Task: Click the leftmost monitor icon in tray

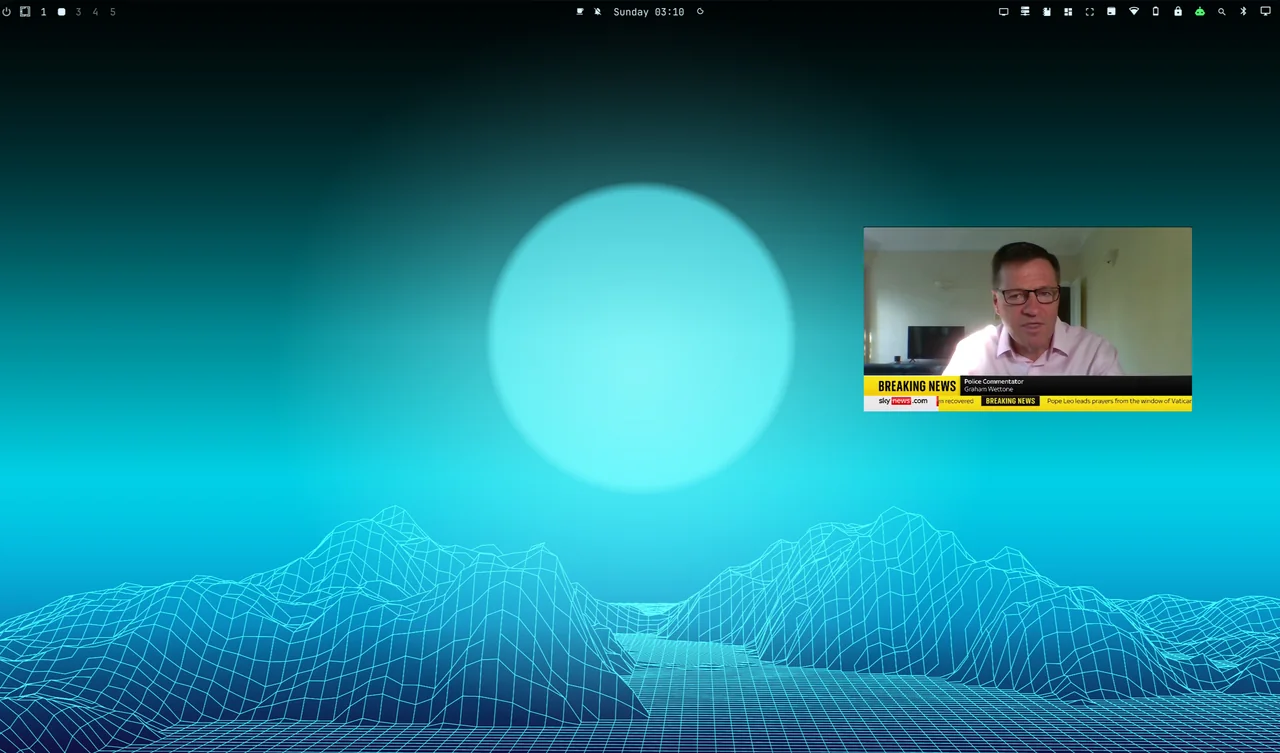Action: [1004, 12]
